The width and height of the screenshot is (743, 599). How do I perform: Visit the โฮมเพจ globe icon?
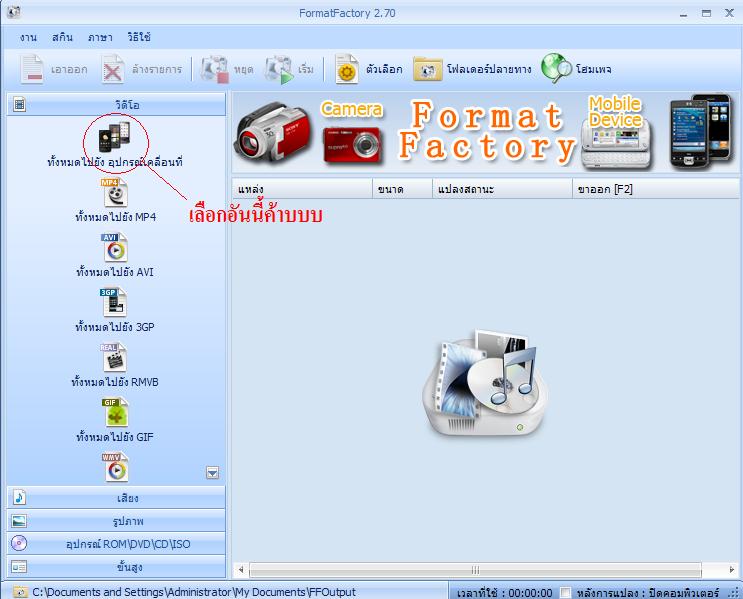pos(557,69)
